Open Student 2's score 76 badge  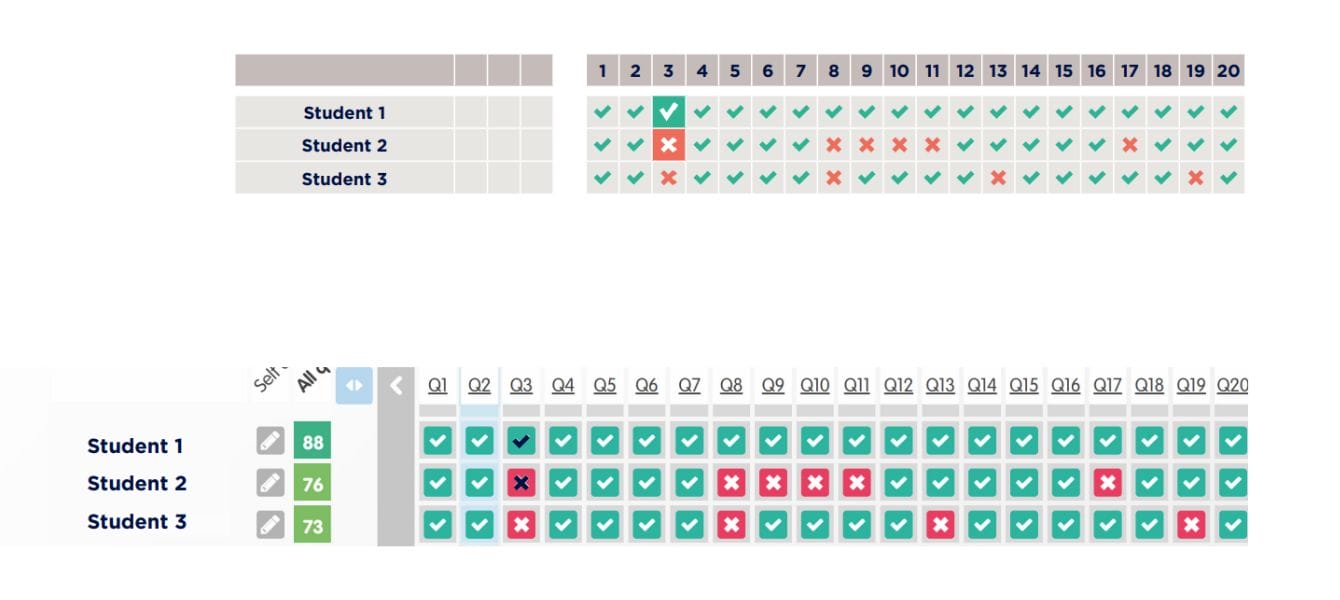coord(312,483)
